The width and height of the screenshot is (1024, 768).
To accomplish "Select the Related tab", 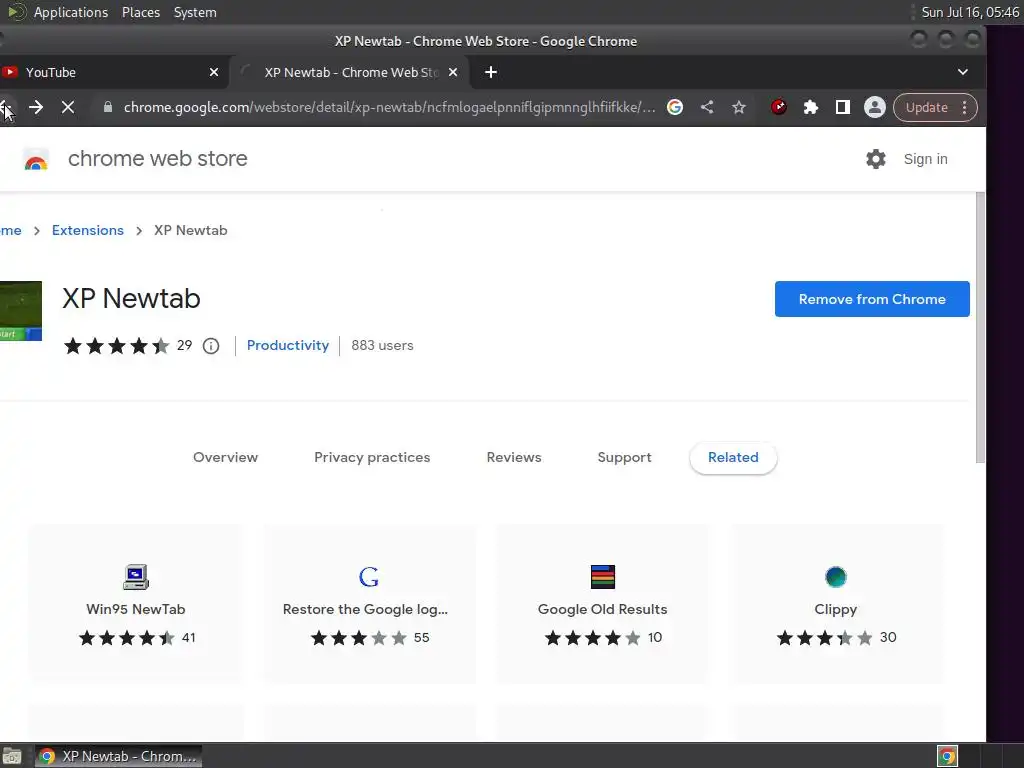I will point(733,457).
